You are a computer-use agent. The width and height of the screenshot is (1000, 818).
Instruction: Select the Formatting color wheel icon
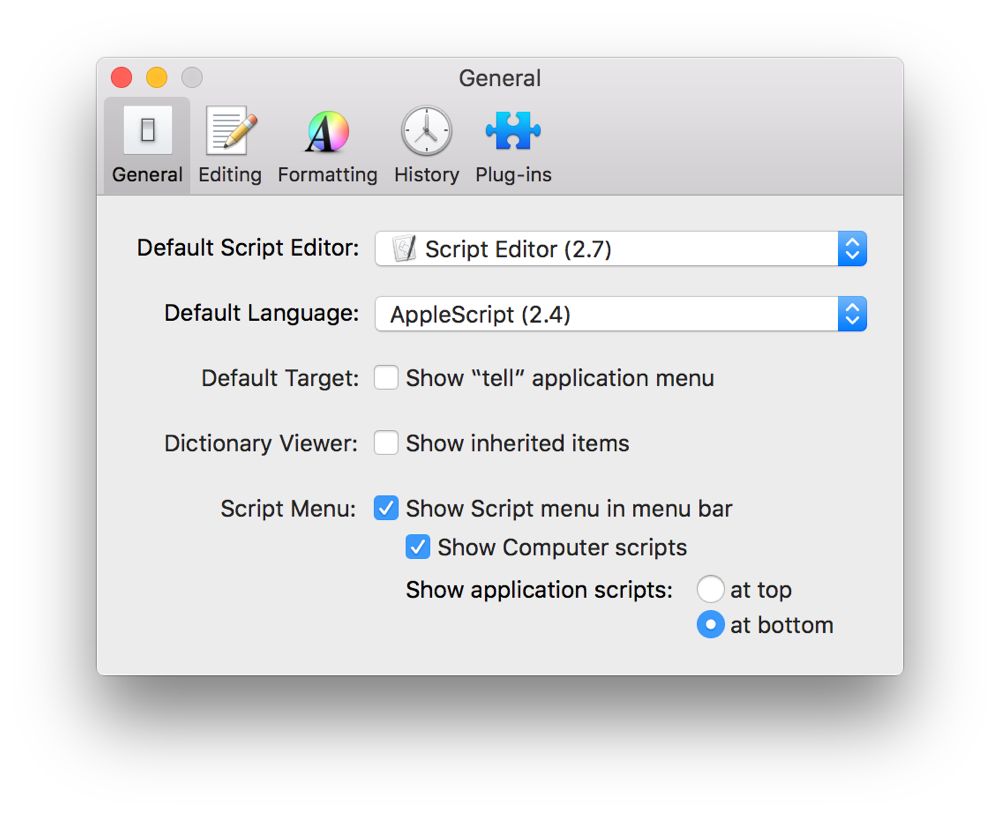327,131
